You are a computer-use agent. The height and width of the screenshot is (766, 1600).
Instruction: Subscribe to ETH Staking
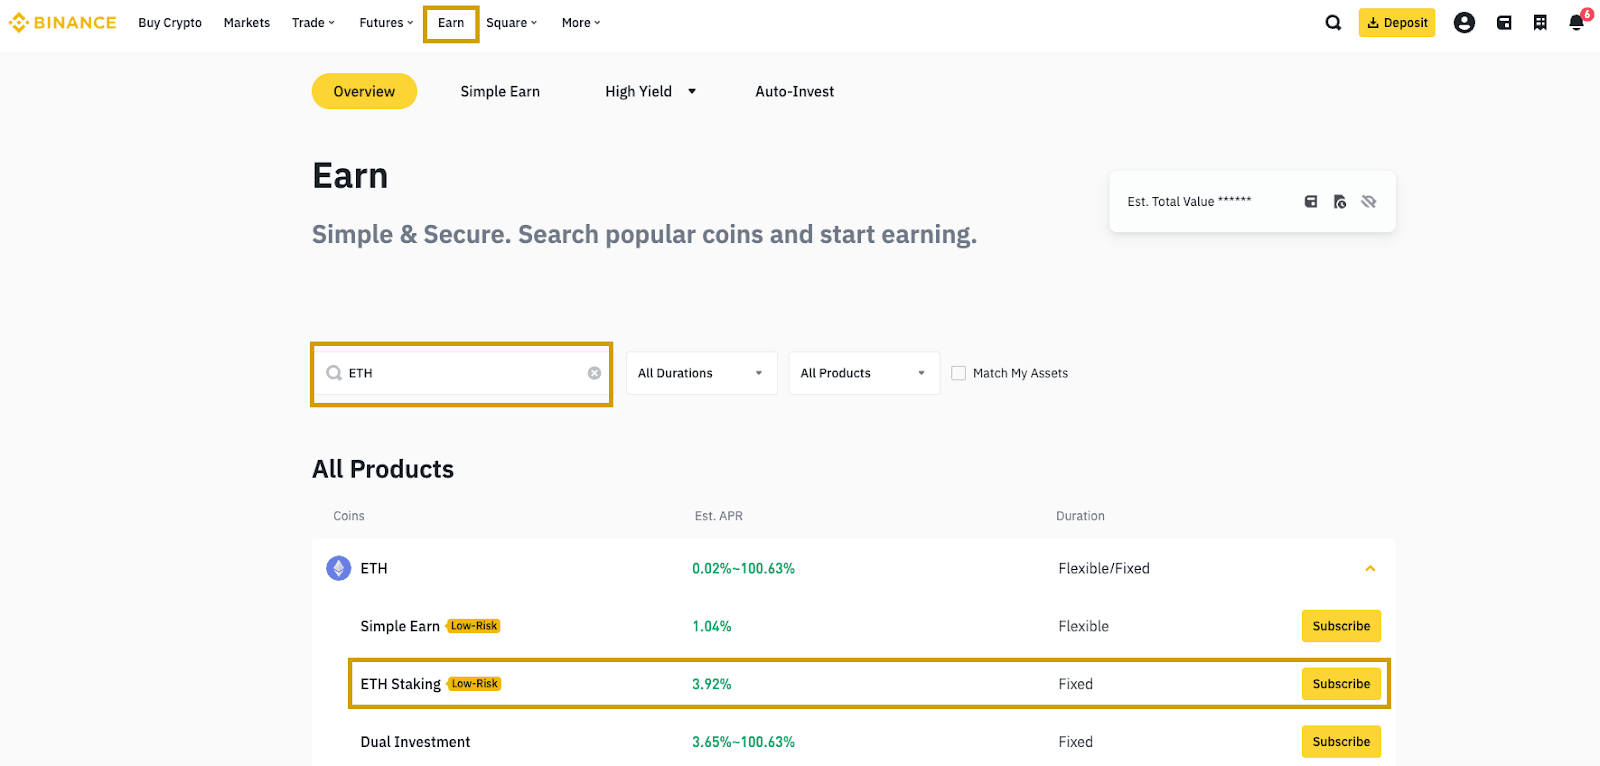click(x=1341, y=684)
